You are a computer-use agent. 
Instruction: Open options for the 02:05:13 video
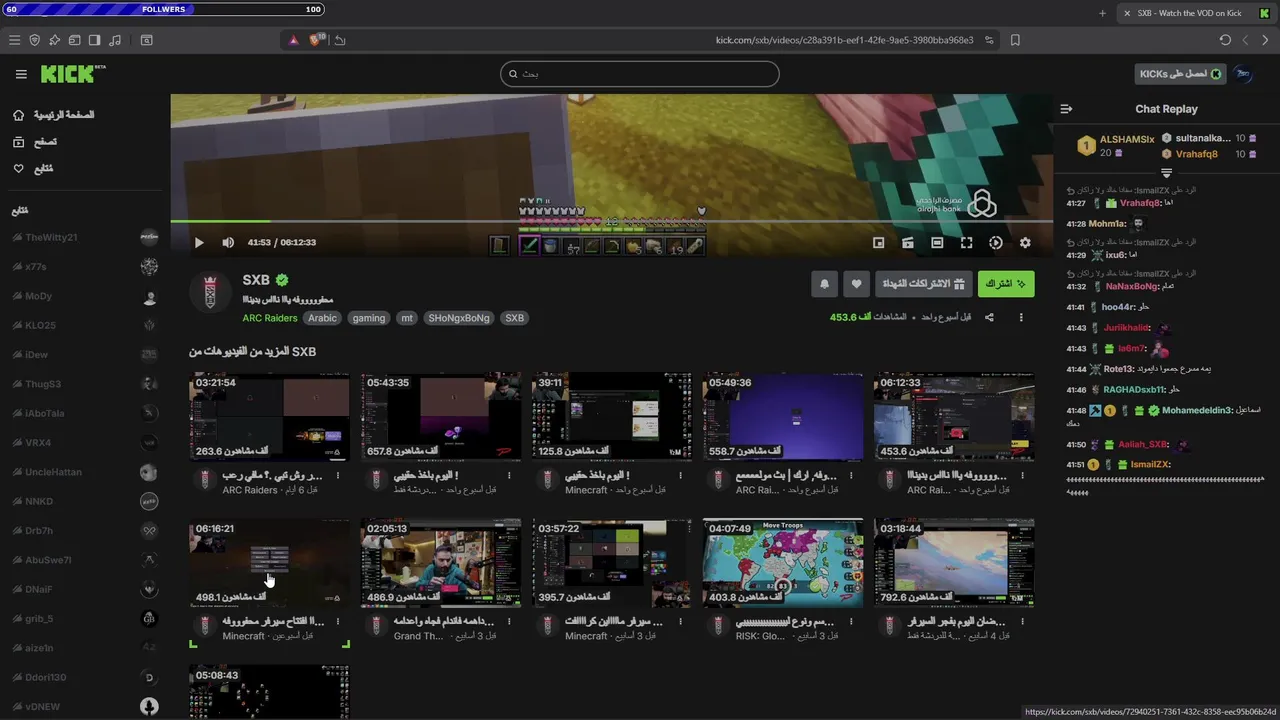pyautogui.click(x=509, y=621)
